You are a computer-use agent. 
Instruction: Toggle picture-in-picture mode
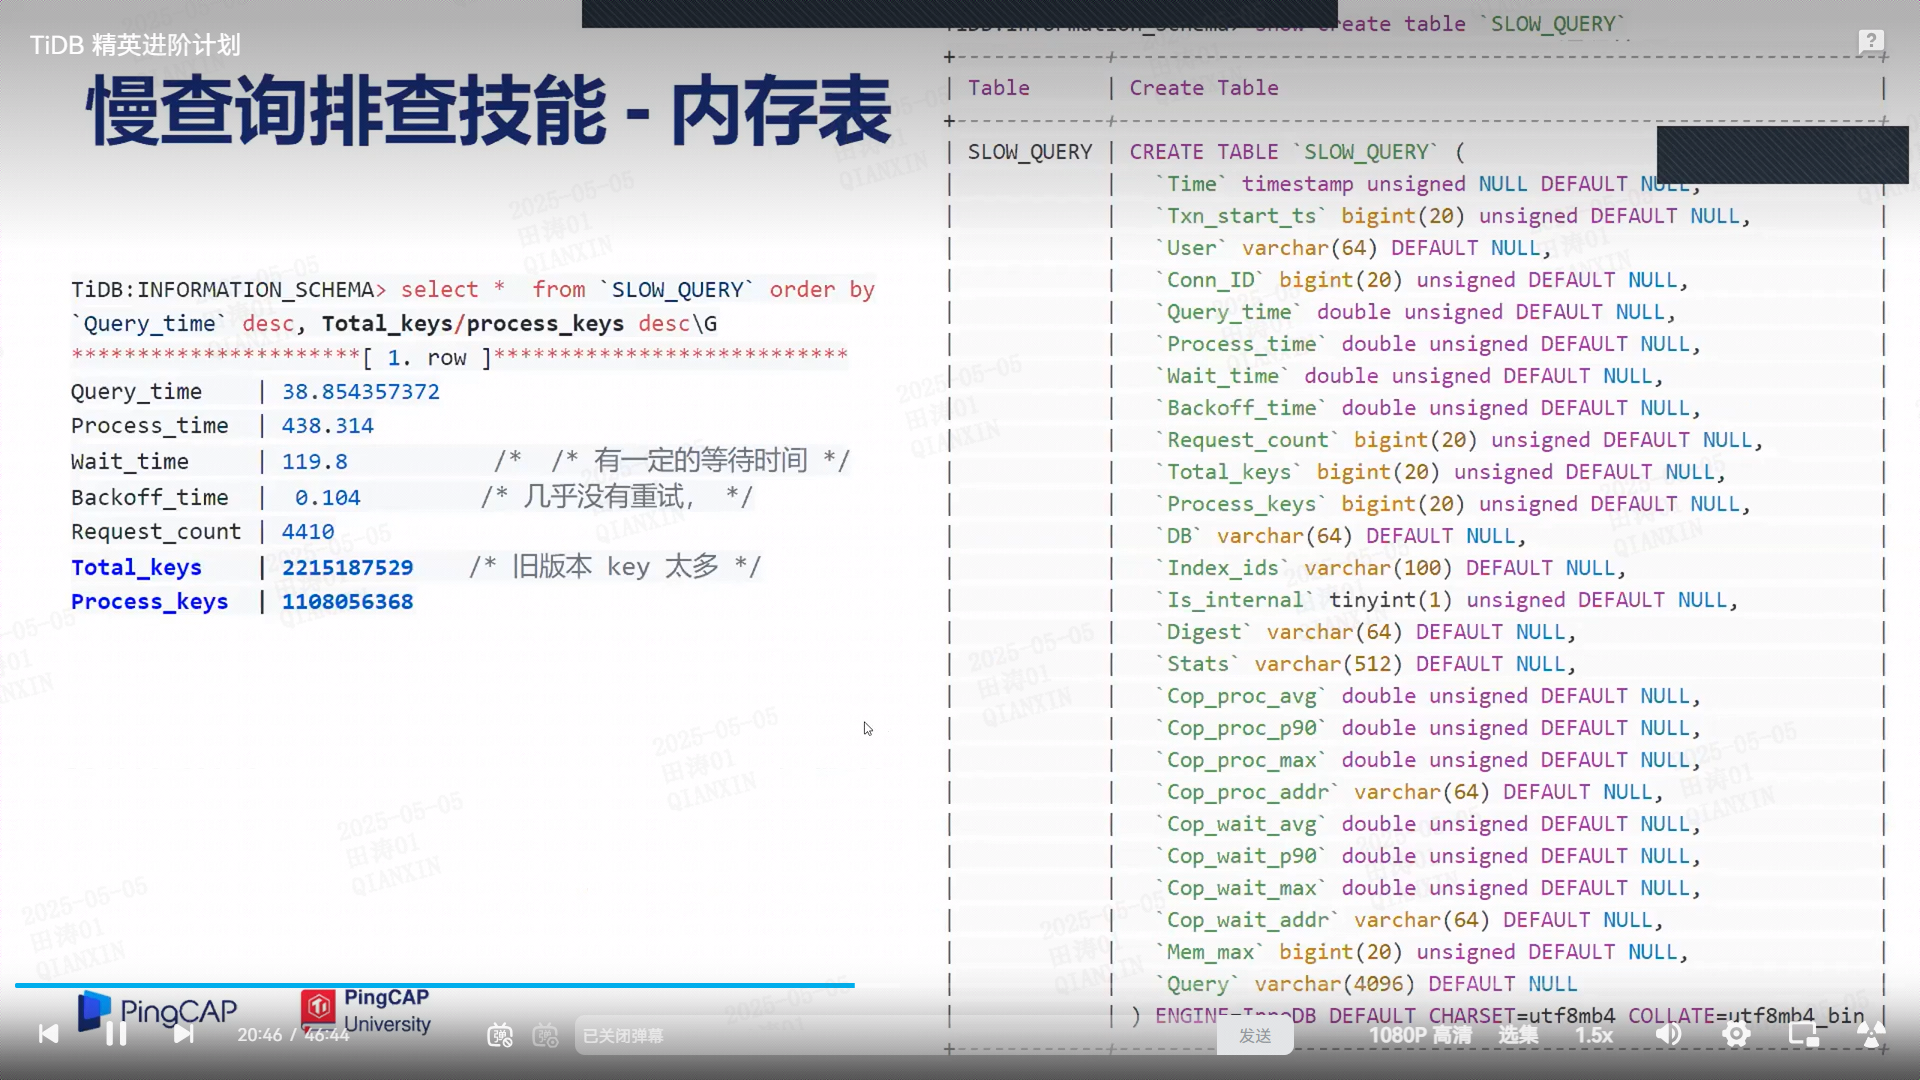point(1803,1035)
